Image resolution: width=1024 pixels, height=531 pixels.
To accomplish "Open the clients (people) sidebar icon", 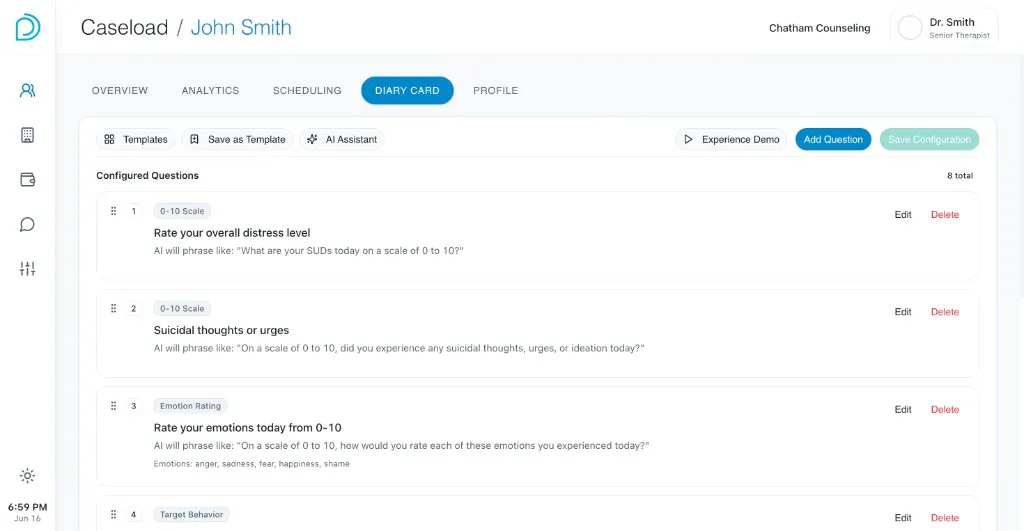I will 27,90.
